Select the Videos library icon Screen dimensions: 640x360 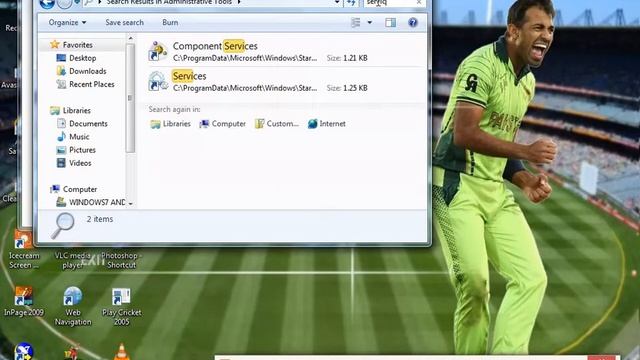[61, 163]
